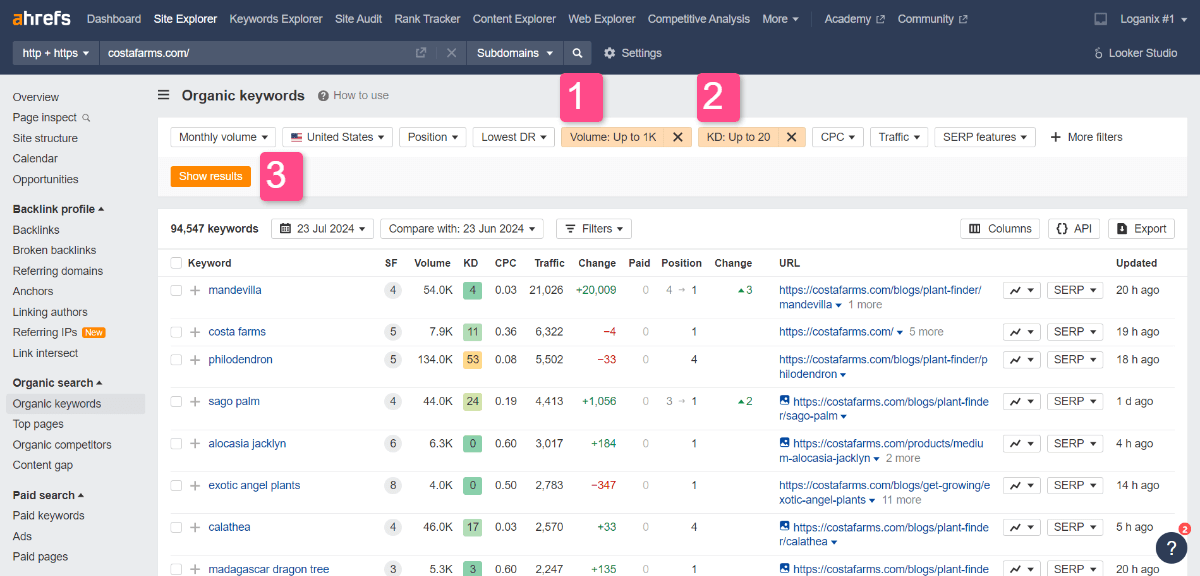Screen dimensions: 1200x576
Task: Open the CPC filter dropdown
Action: coord(838,137)
